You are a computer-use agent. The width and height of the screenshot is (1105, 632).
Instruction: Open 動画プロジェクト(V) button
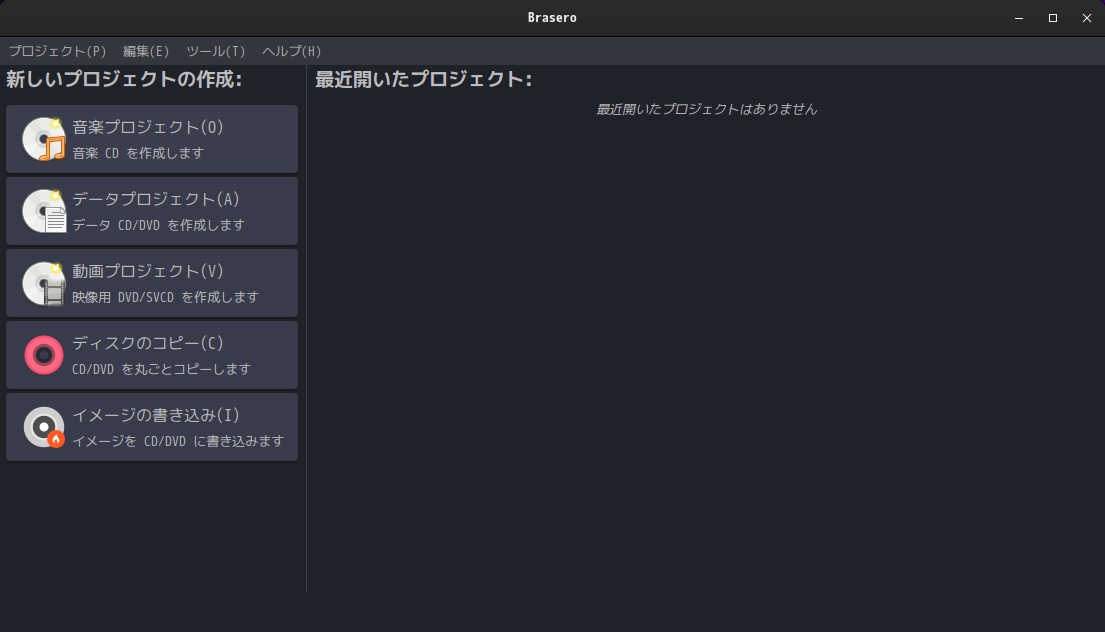point(152,283)
